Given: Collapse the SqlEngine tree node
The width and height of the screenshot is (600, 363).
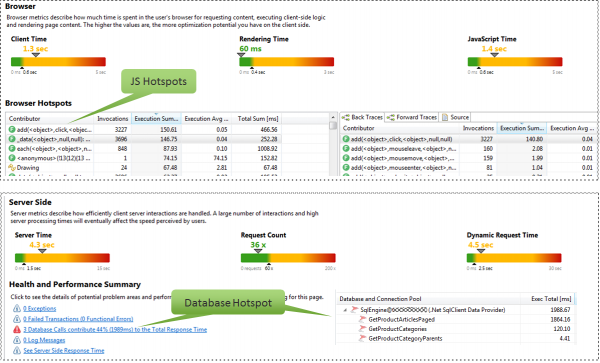Looking at the screenshot, I should tap(345, 310).
